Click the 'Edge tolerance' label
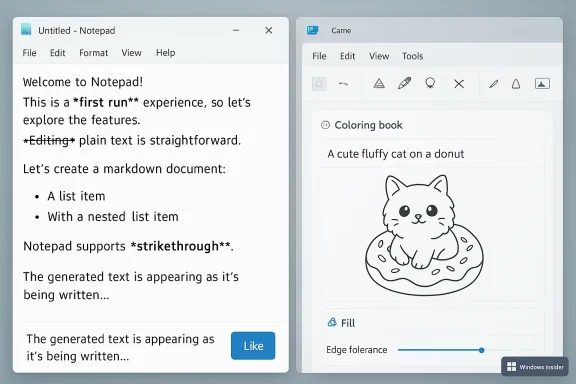This screenshot has width=576, height=384. pyautogui.click(x=357, y=349)
